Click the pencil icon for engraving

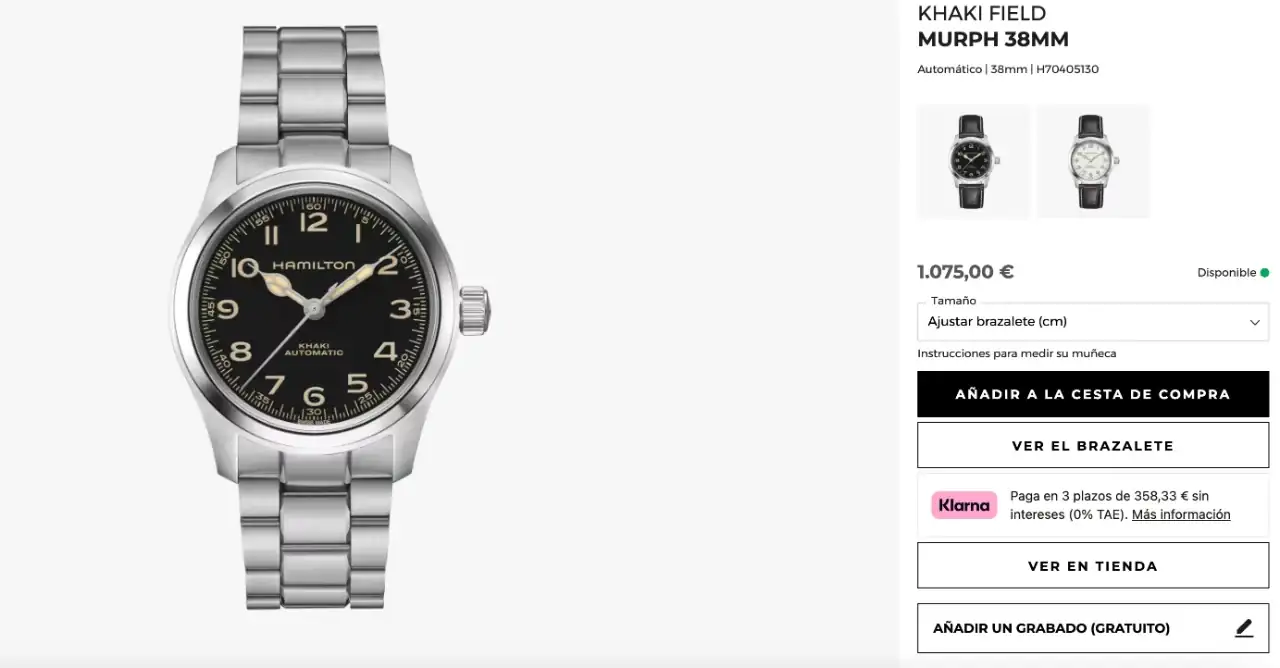pos(1244,628)
